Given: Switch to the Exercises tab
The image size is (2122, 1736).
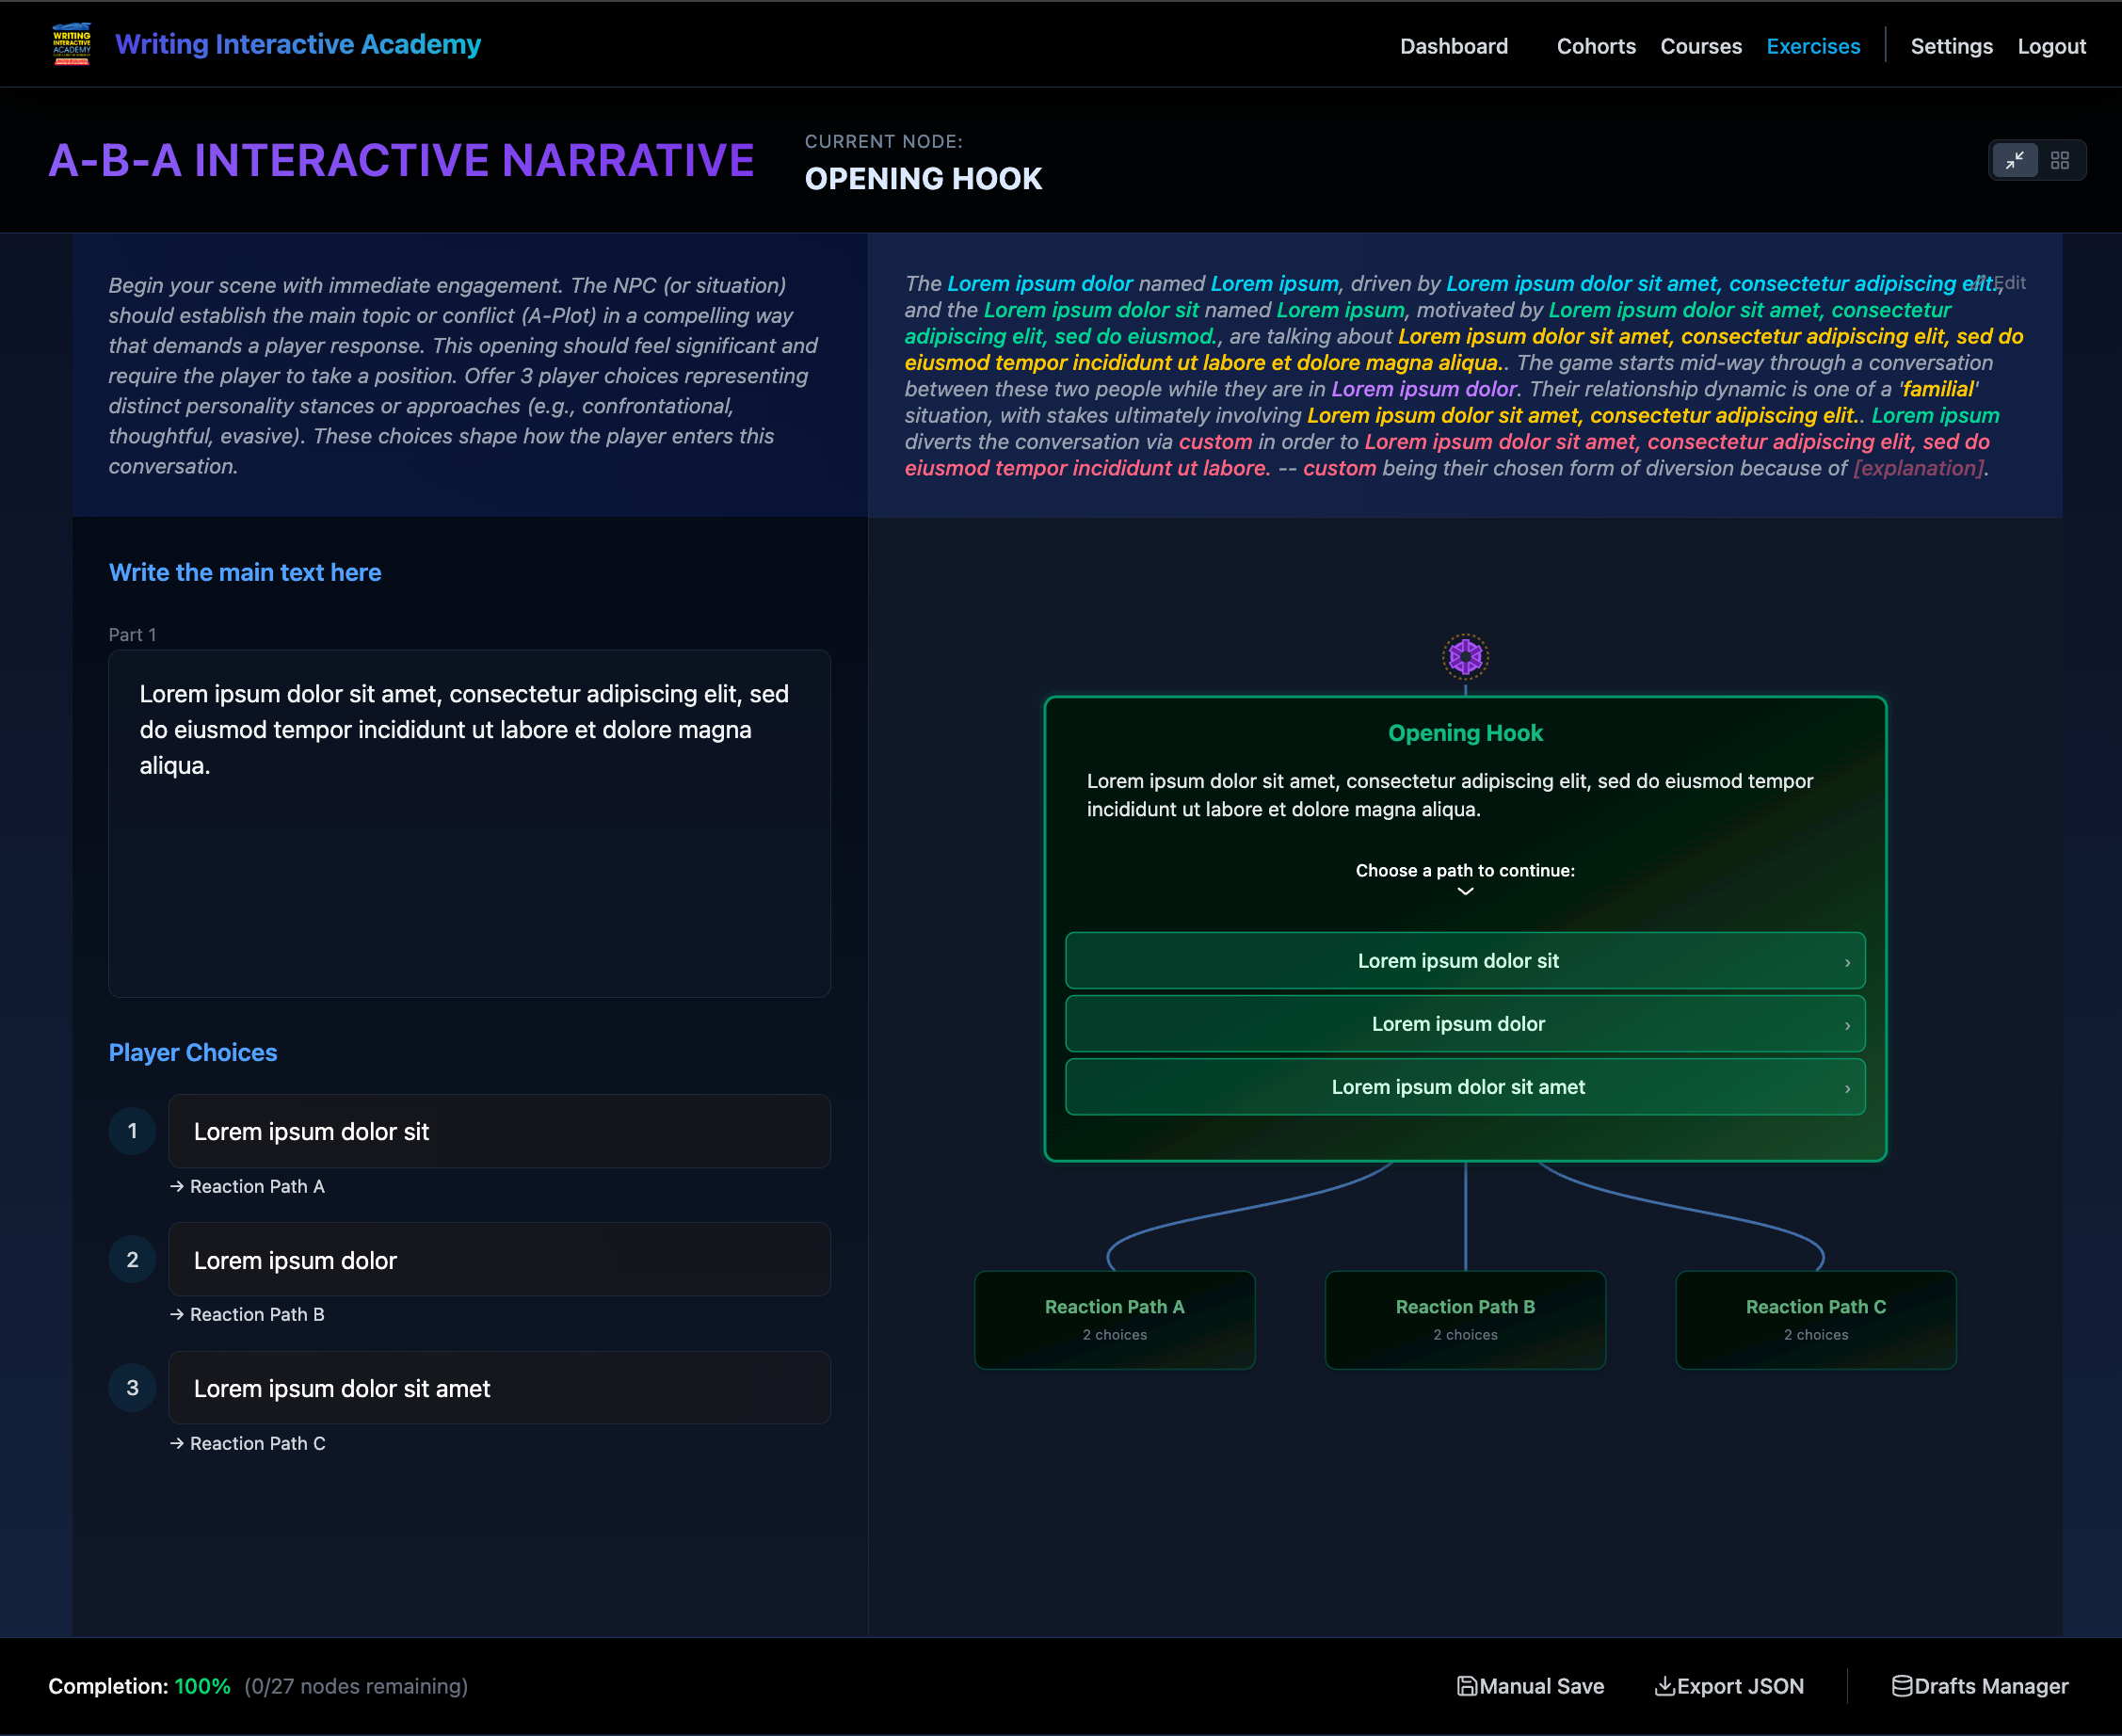Looking at the screenshot, I should (x=1813, y=46).
